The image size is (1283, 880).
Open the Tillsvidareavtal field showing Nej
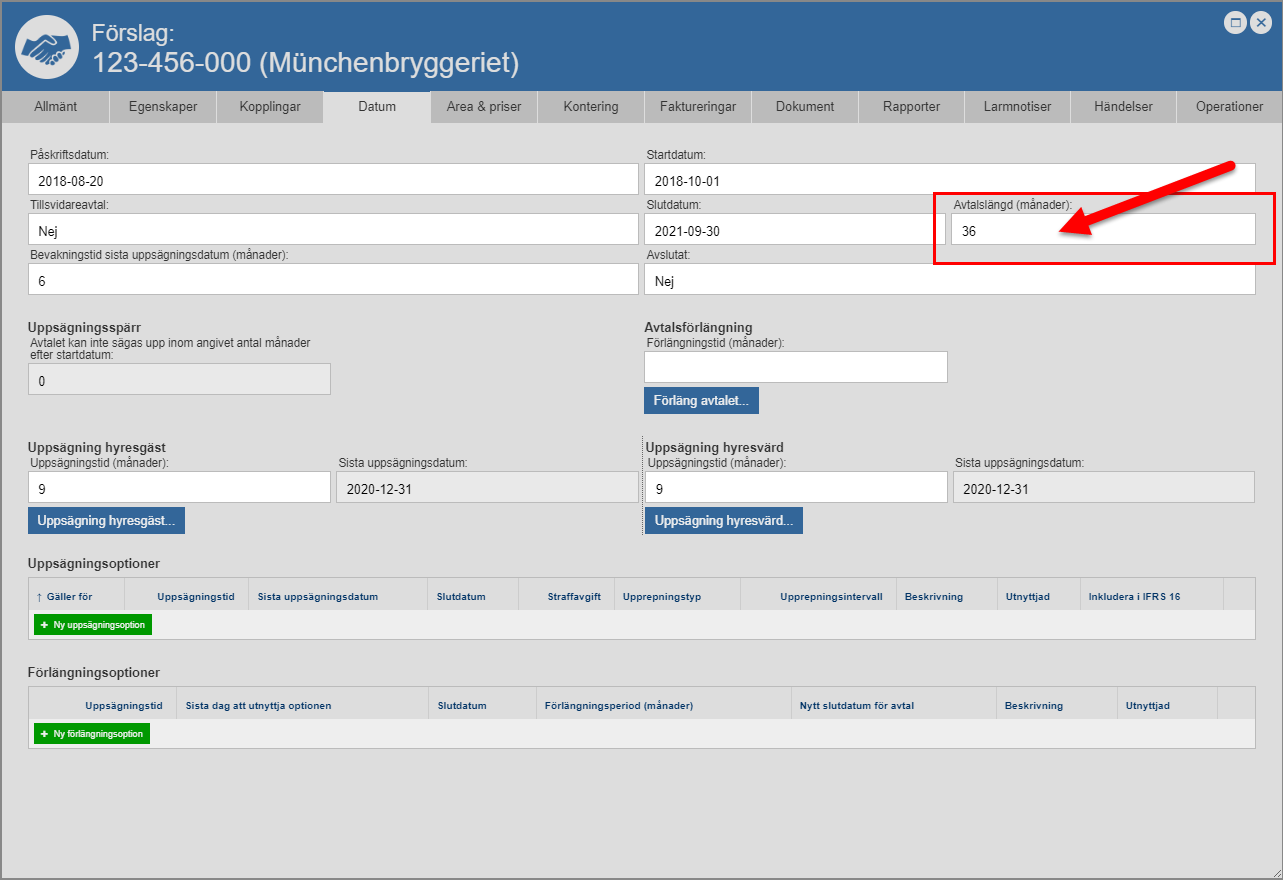(333, 230)
